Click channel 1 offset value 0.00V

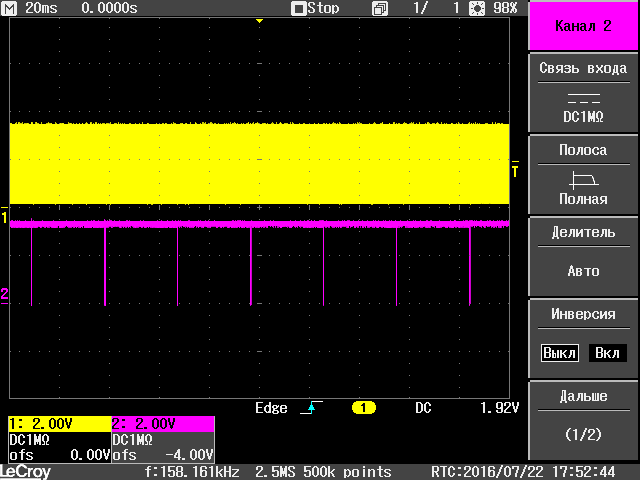coord(90,455)
